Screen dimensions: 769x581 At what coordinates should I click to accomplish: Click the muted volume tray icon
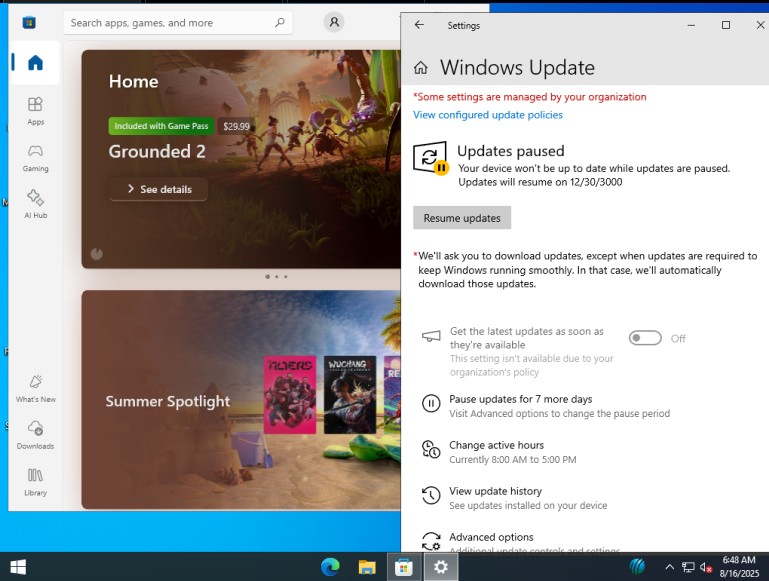pos(706,567)
